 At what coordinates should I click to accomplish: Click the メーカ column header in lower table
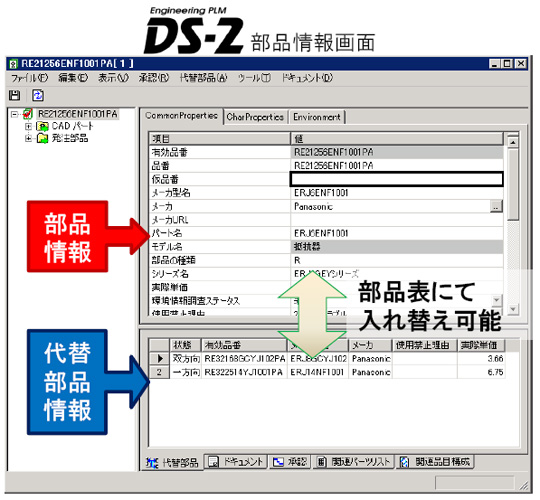click(x=370, y=345)
